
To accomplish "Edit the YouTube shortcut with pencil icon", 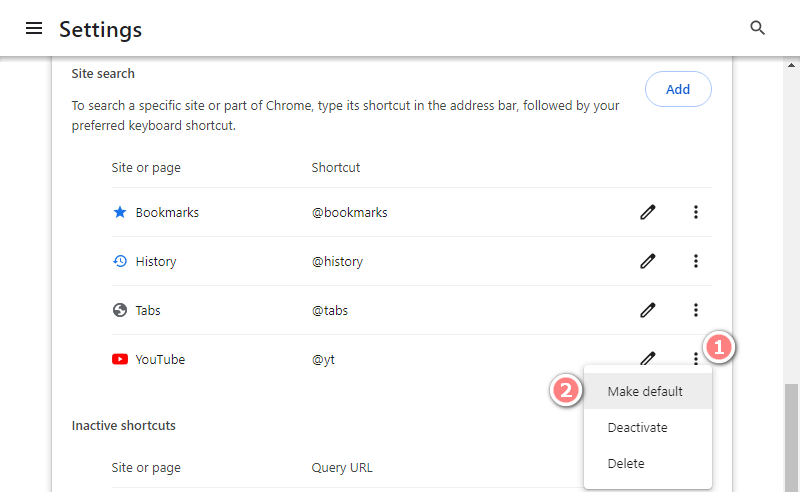I will pyautogui.click(x=647, y=358).
